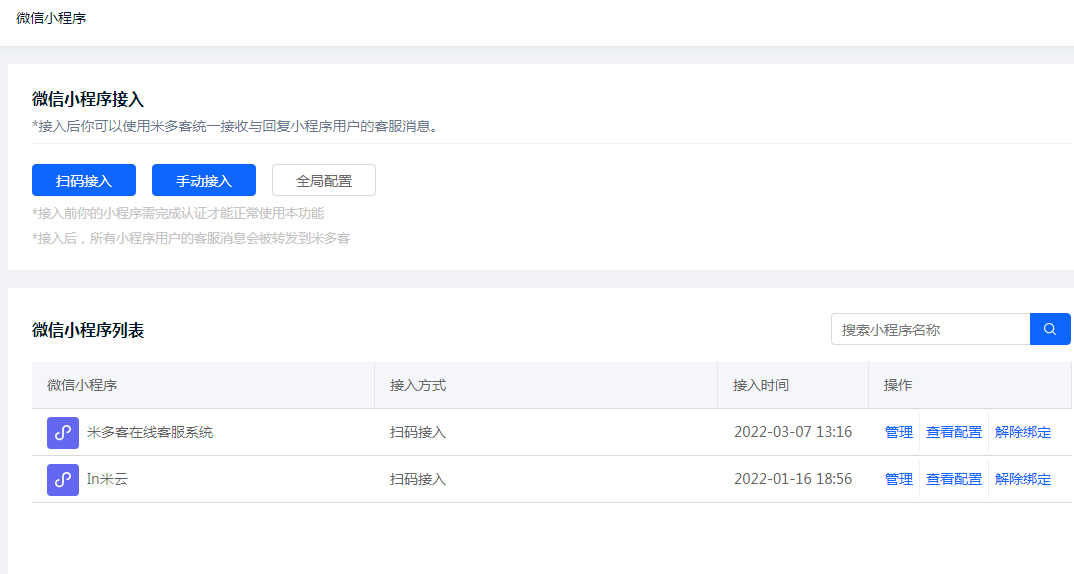The height and width of the screenshot is (574, 1074).
Task: Open 查看配置 for In米云
Action: [x=953, y=479]
